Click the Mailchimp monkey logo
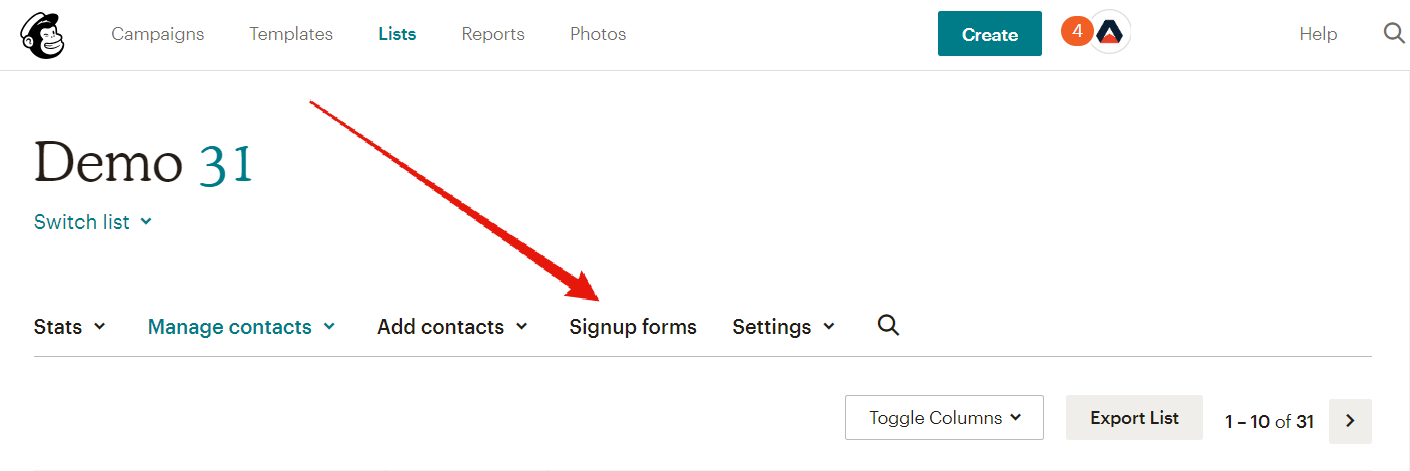 coord(42,34)
